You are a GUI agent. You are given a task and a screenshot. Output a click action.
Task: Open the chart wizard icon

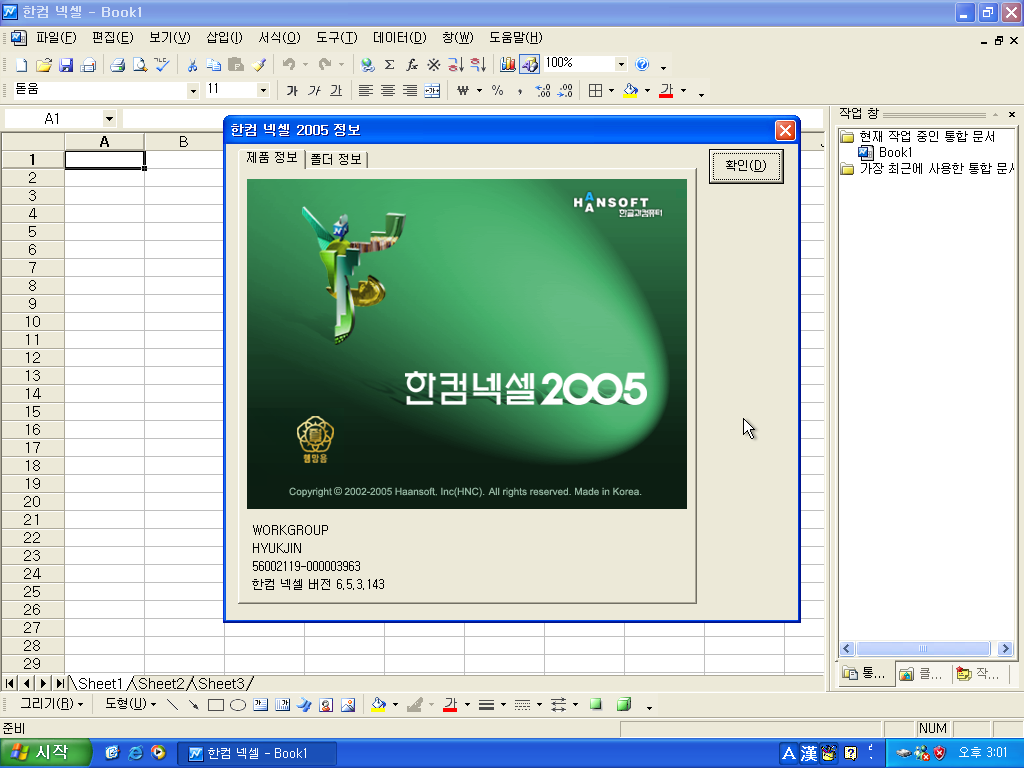507,65
